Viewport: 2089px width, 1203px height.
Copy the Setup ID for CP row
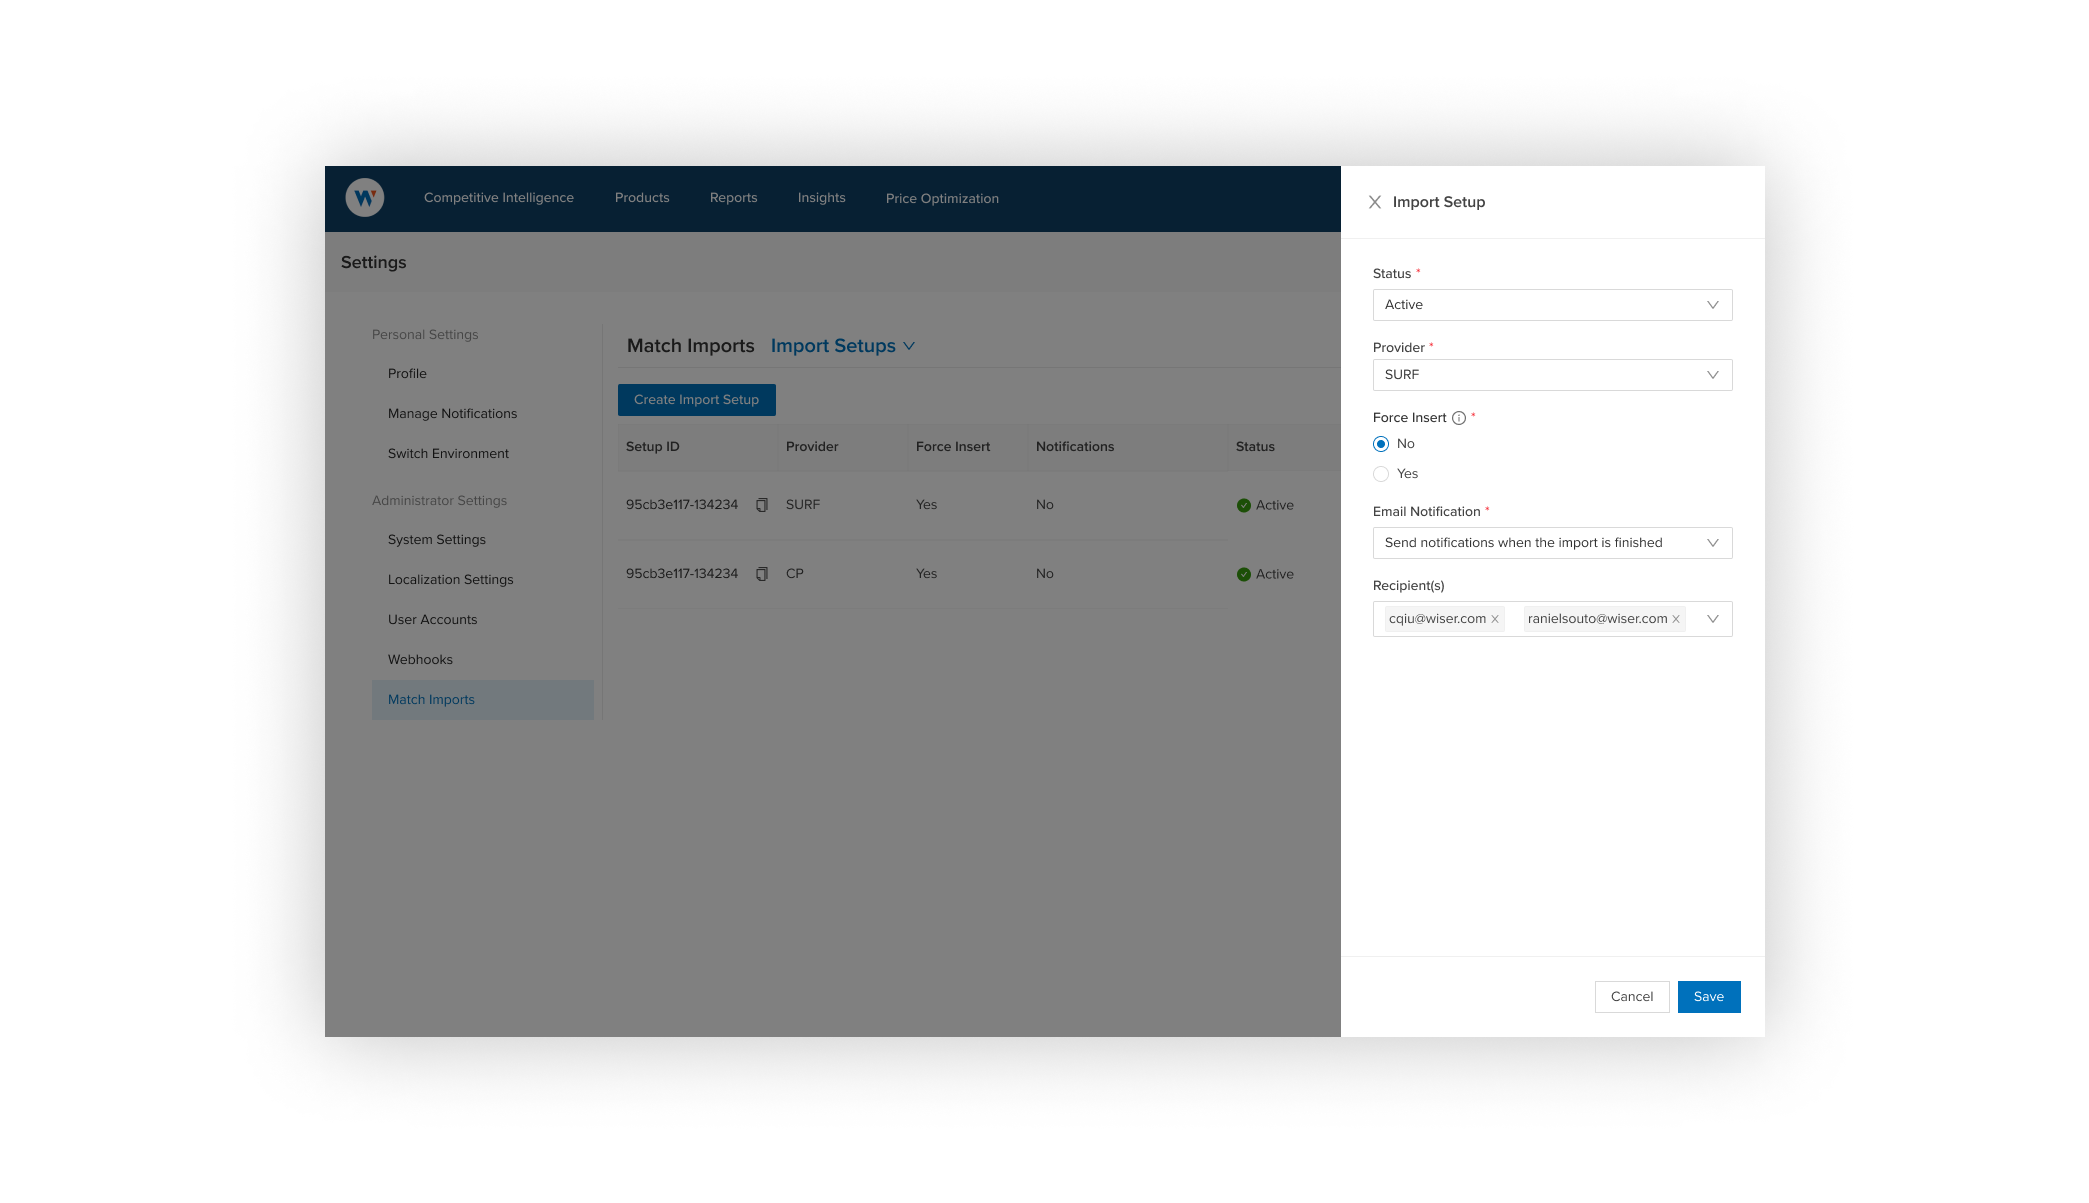[762, 574]
